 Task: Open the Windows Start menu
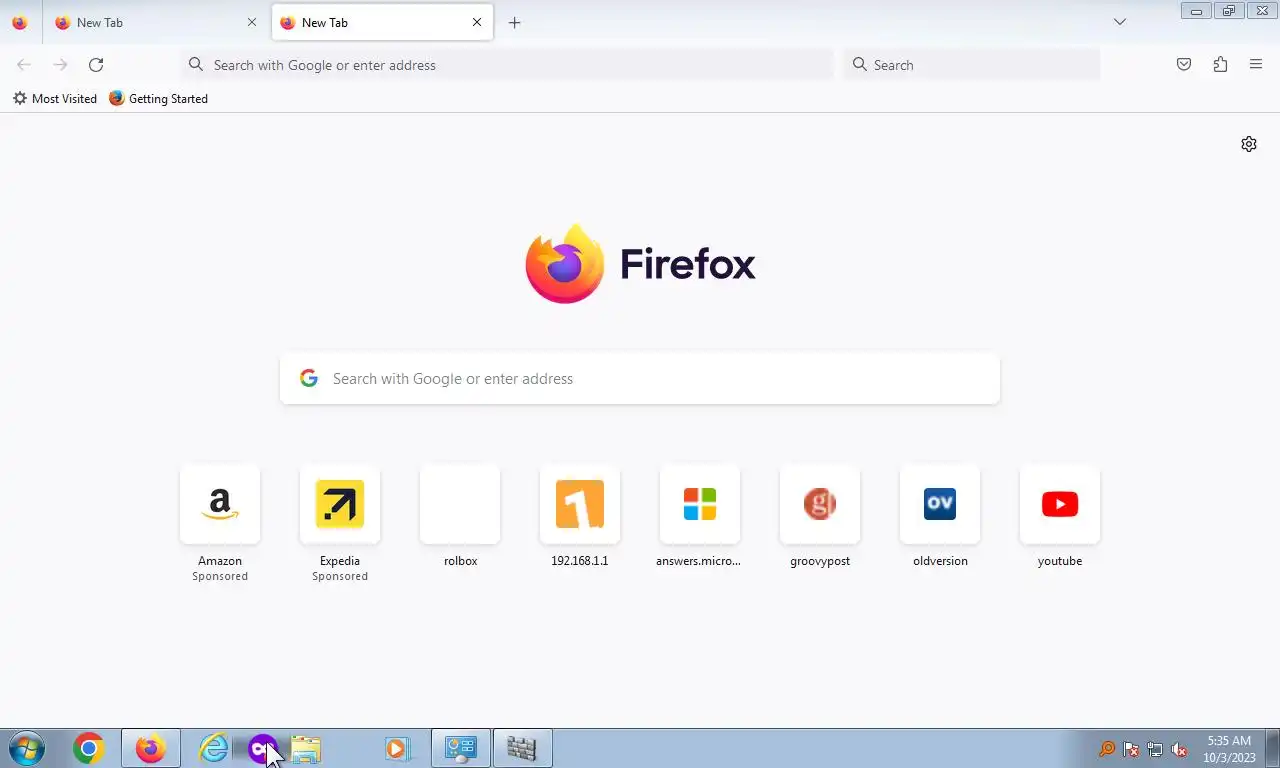[x=27, y=748]
